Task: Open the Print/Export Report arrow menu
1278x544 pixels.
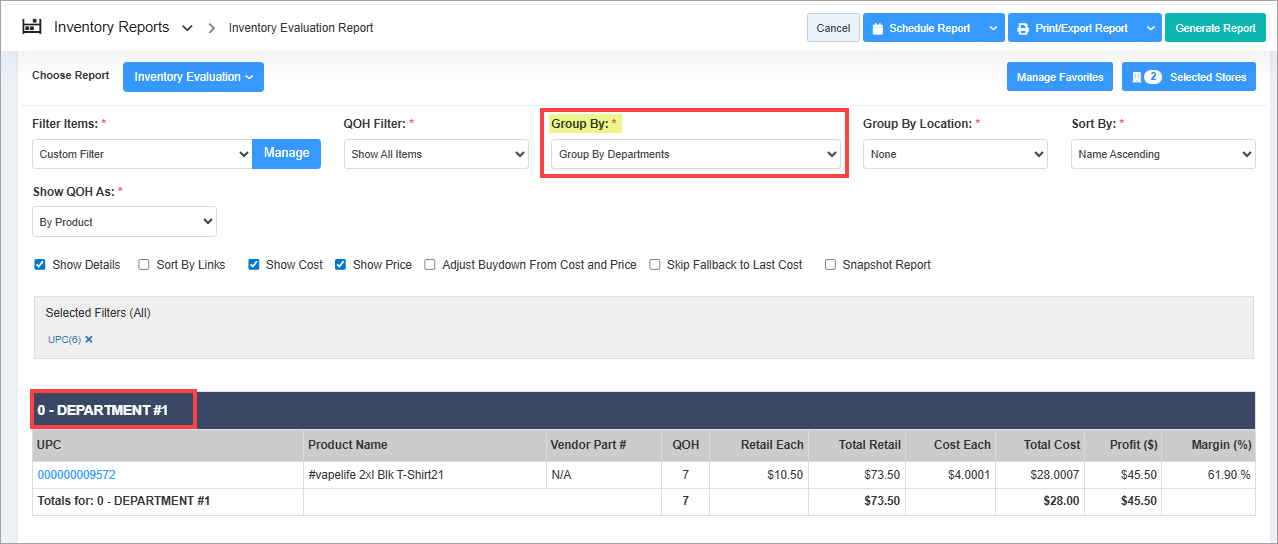Action: pyautogui.click(x=1150, y=28)
